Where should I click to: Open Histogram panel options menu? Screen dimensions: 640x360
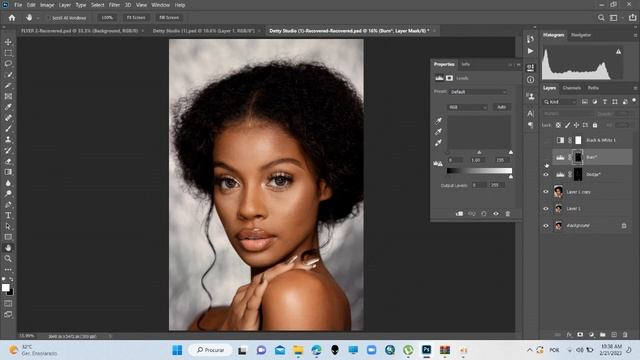pyautogui.click(x=635, y=36)
